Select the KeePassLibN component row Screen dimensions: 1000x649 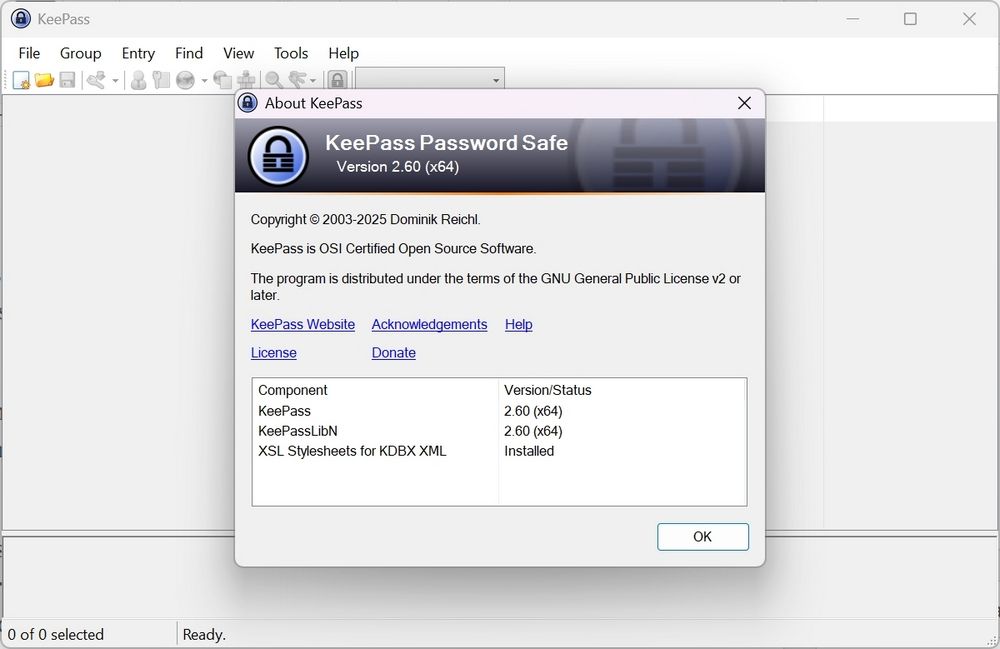(x=298, y=431)
